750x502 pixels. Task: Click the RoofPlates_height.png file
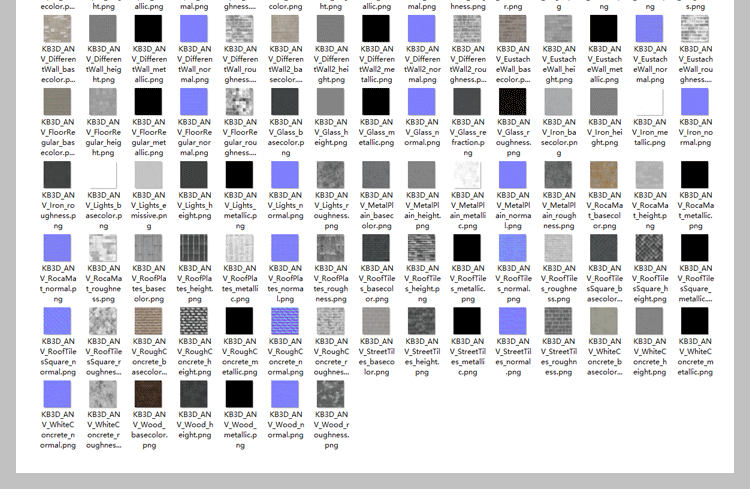coord(194,248)
